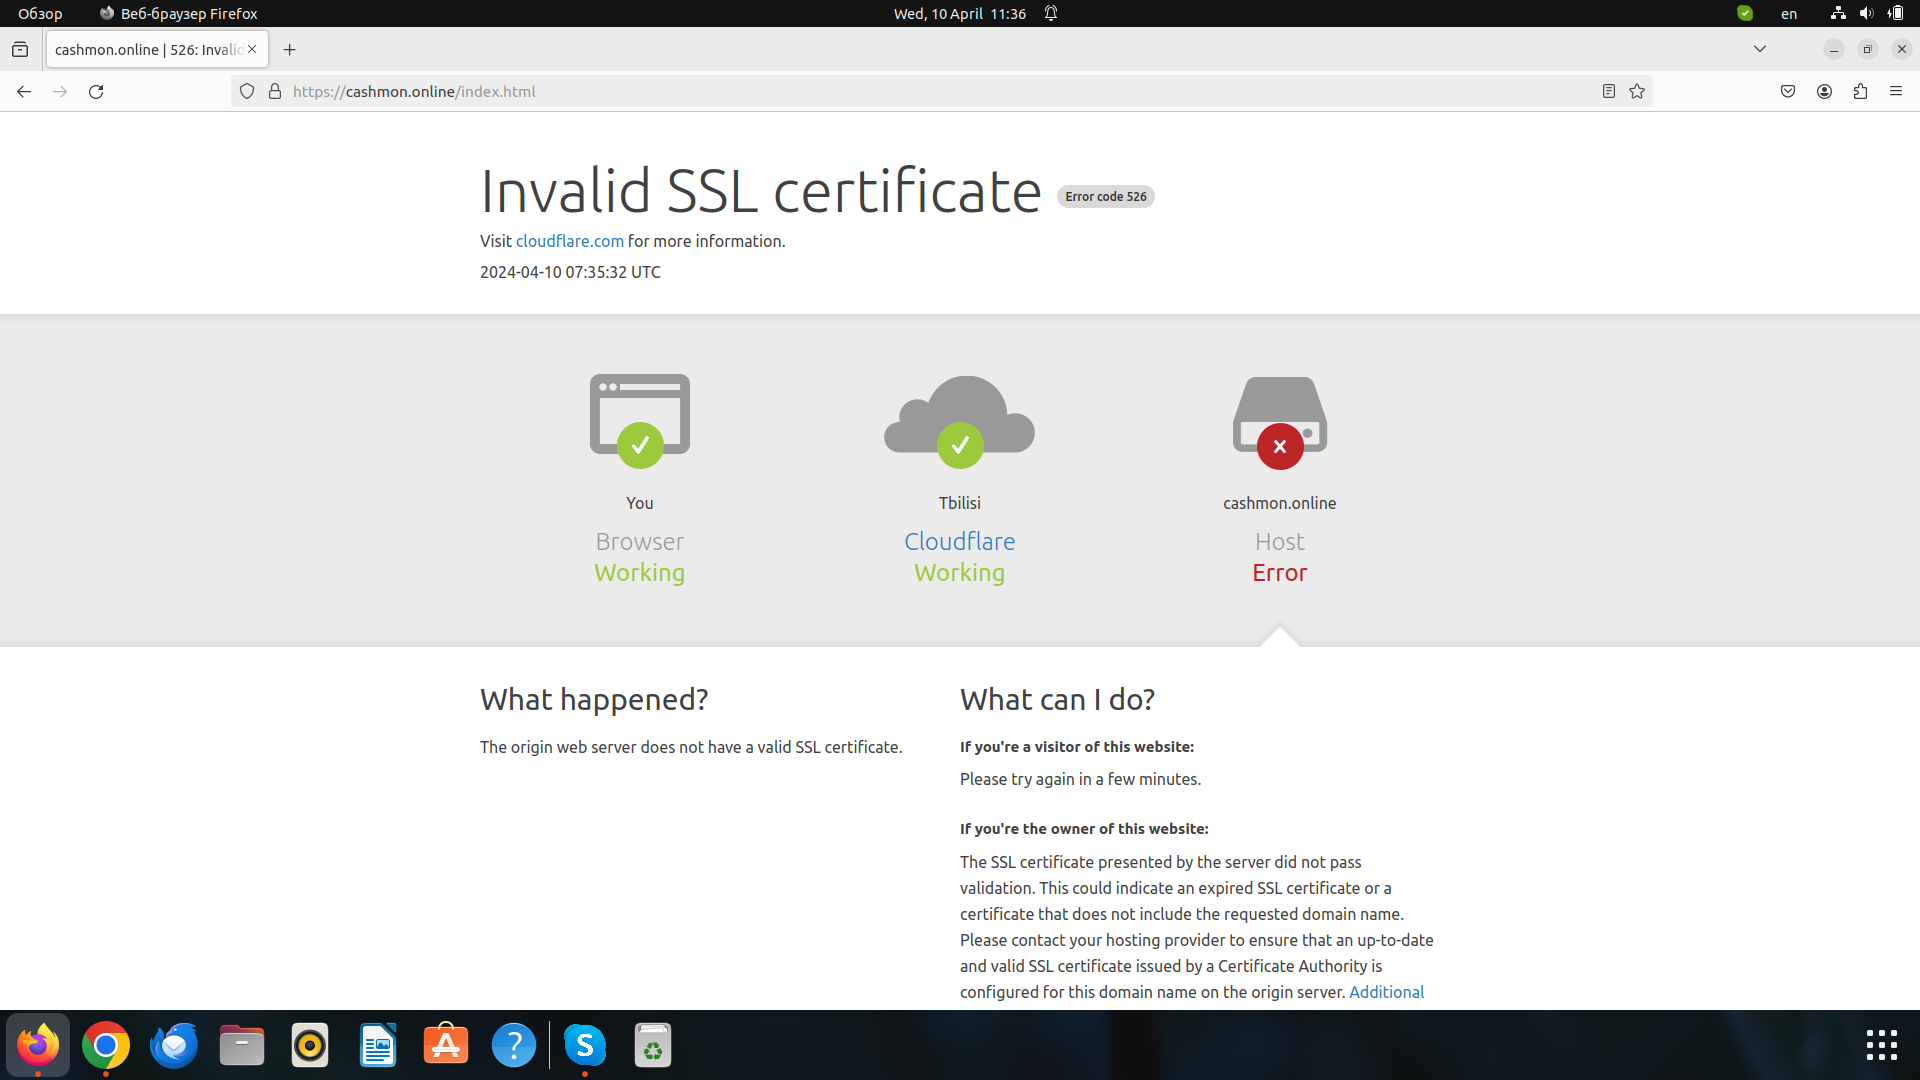Open the Help application in dock
Image resolution: width=1920 pixels, height=1080 pixels.
point(514,1045)
